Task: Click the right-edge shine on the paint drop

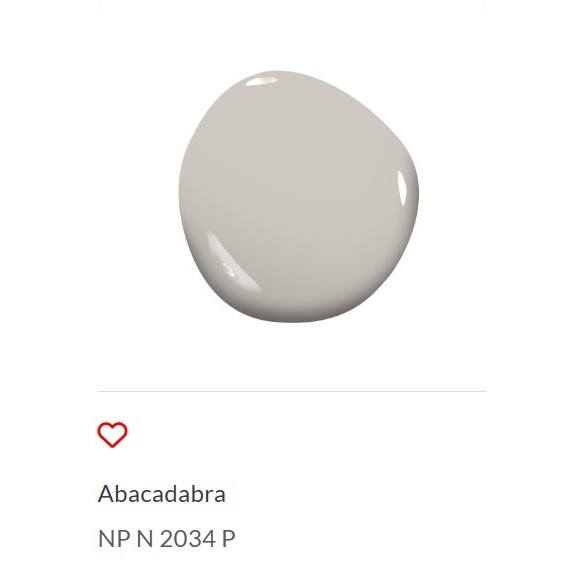Action: tap(402, 188)
